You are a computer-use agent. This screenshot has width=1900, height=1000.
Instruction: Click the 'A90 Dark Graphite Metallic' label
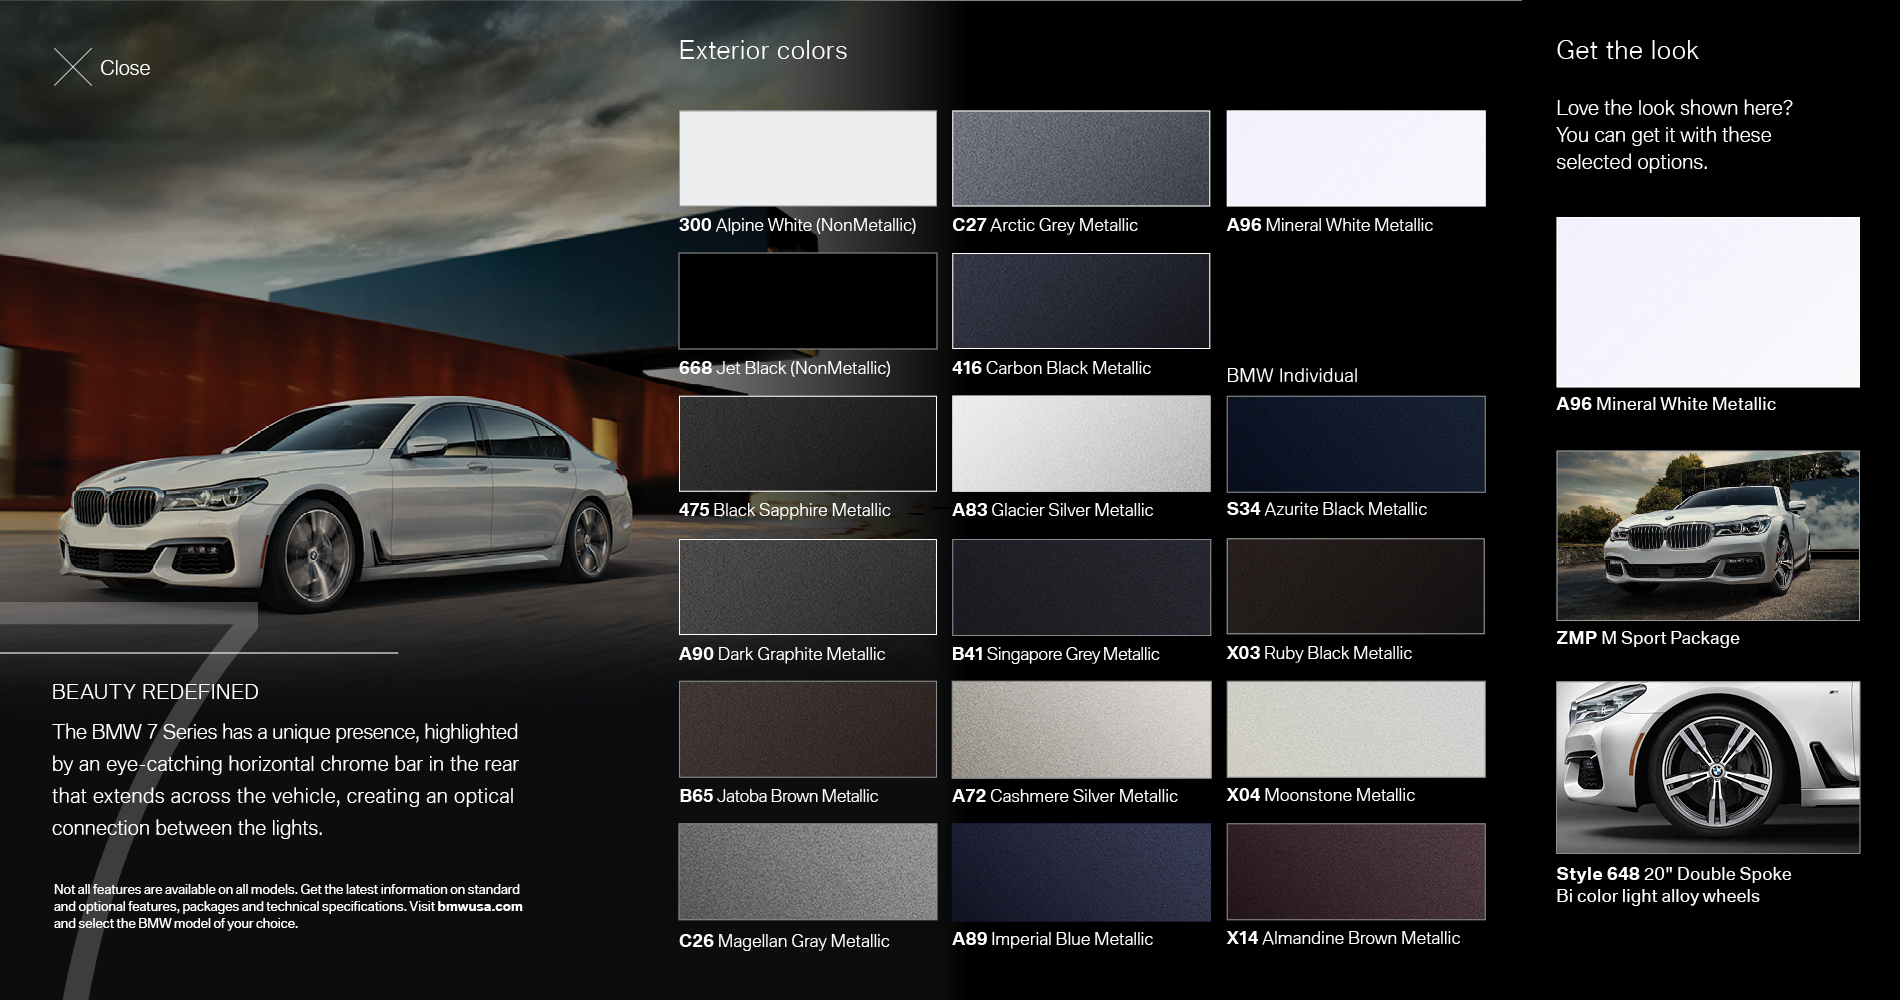tap(782, 654)
